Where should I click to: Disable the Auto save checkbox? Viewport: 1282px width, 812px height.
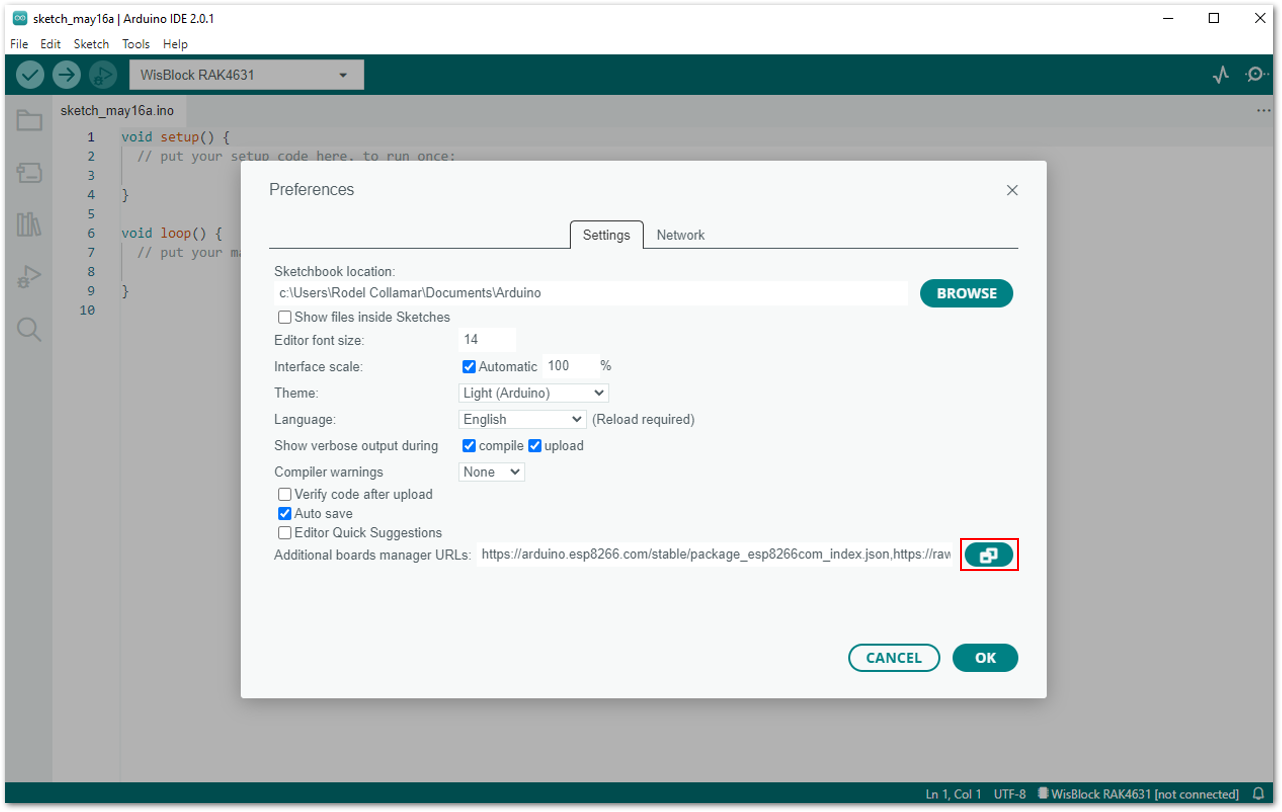[285, 514]
